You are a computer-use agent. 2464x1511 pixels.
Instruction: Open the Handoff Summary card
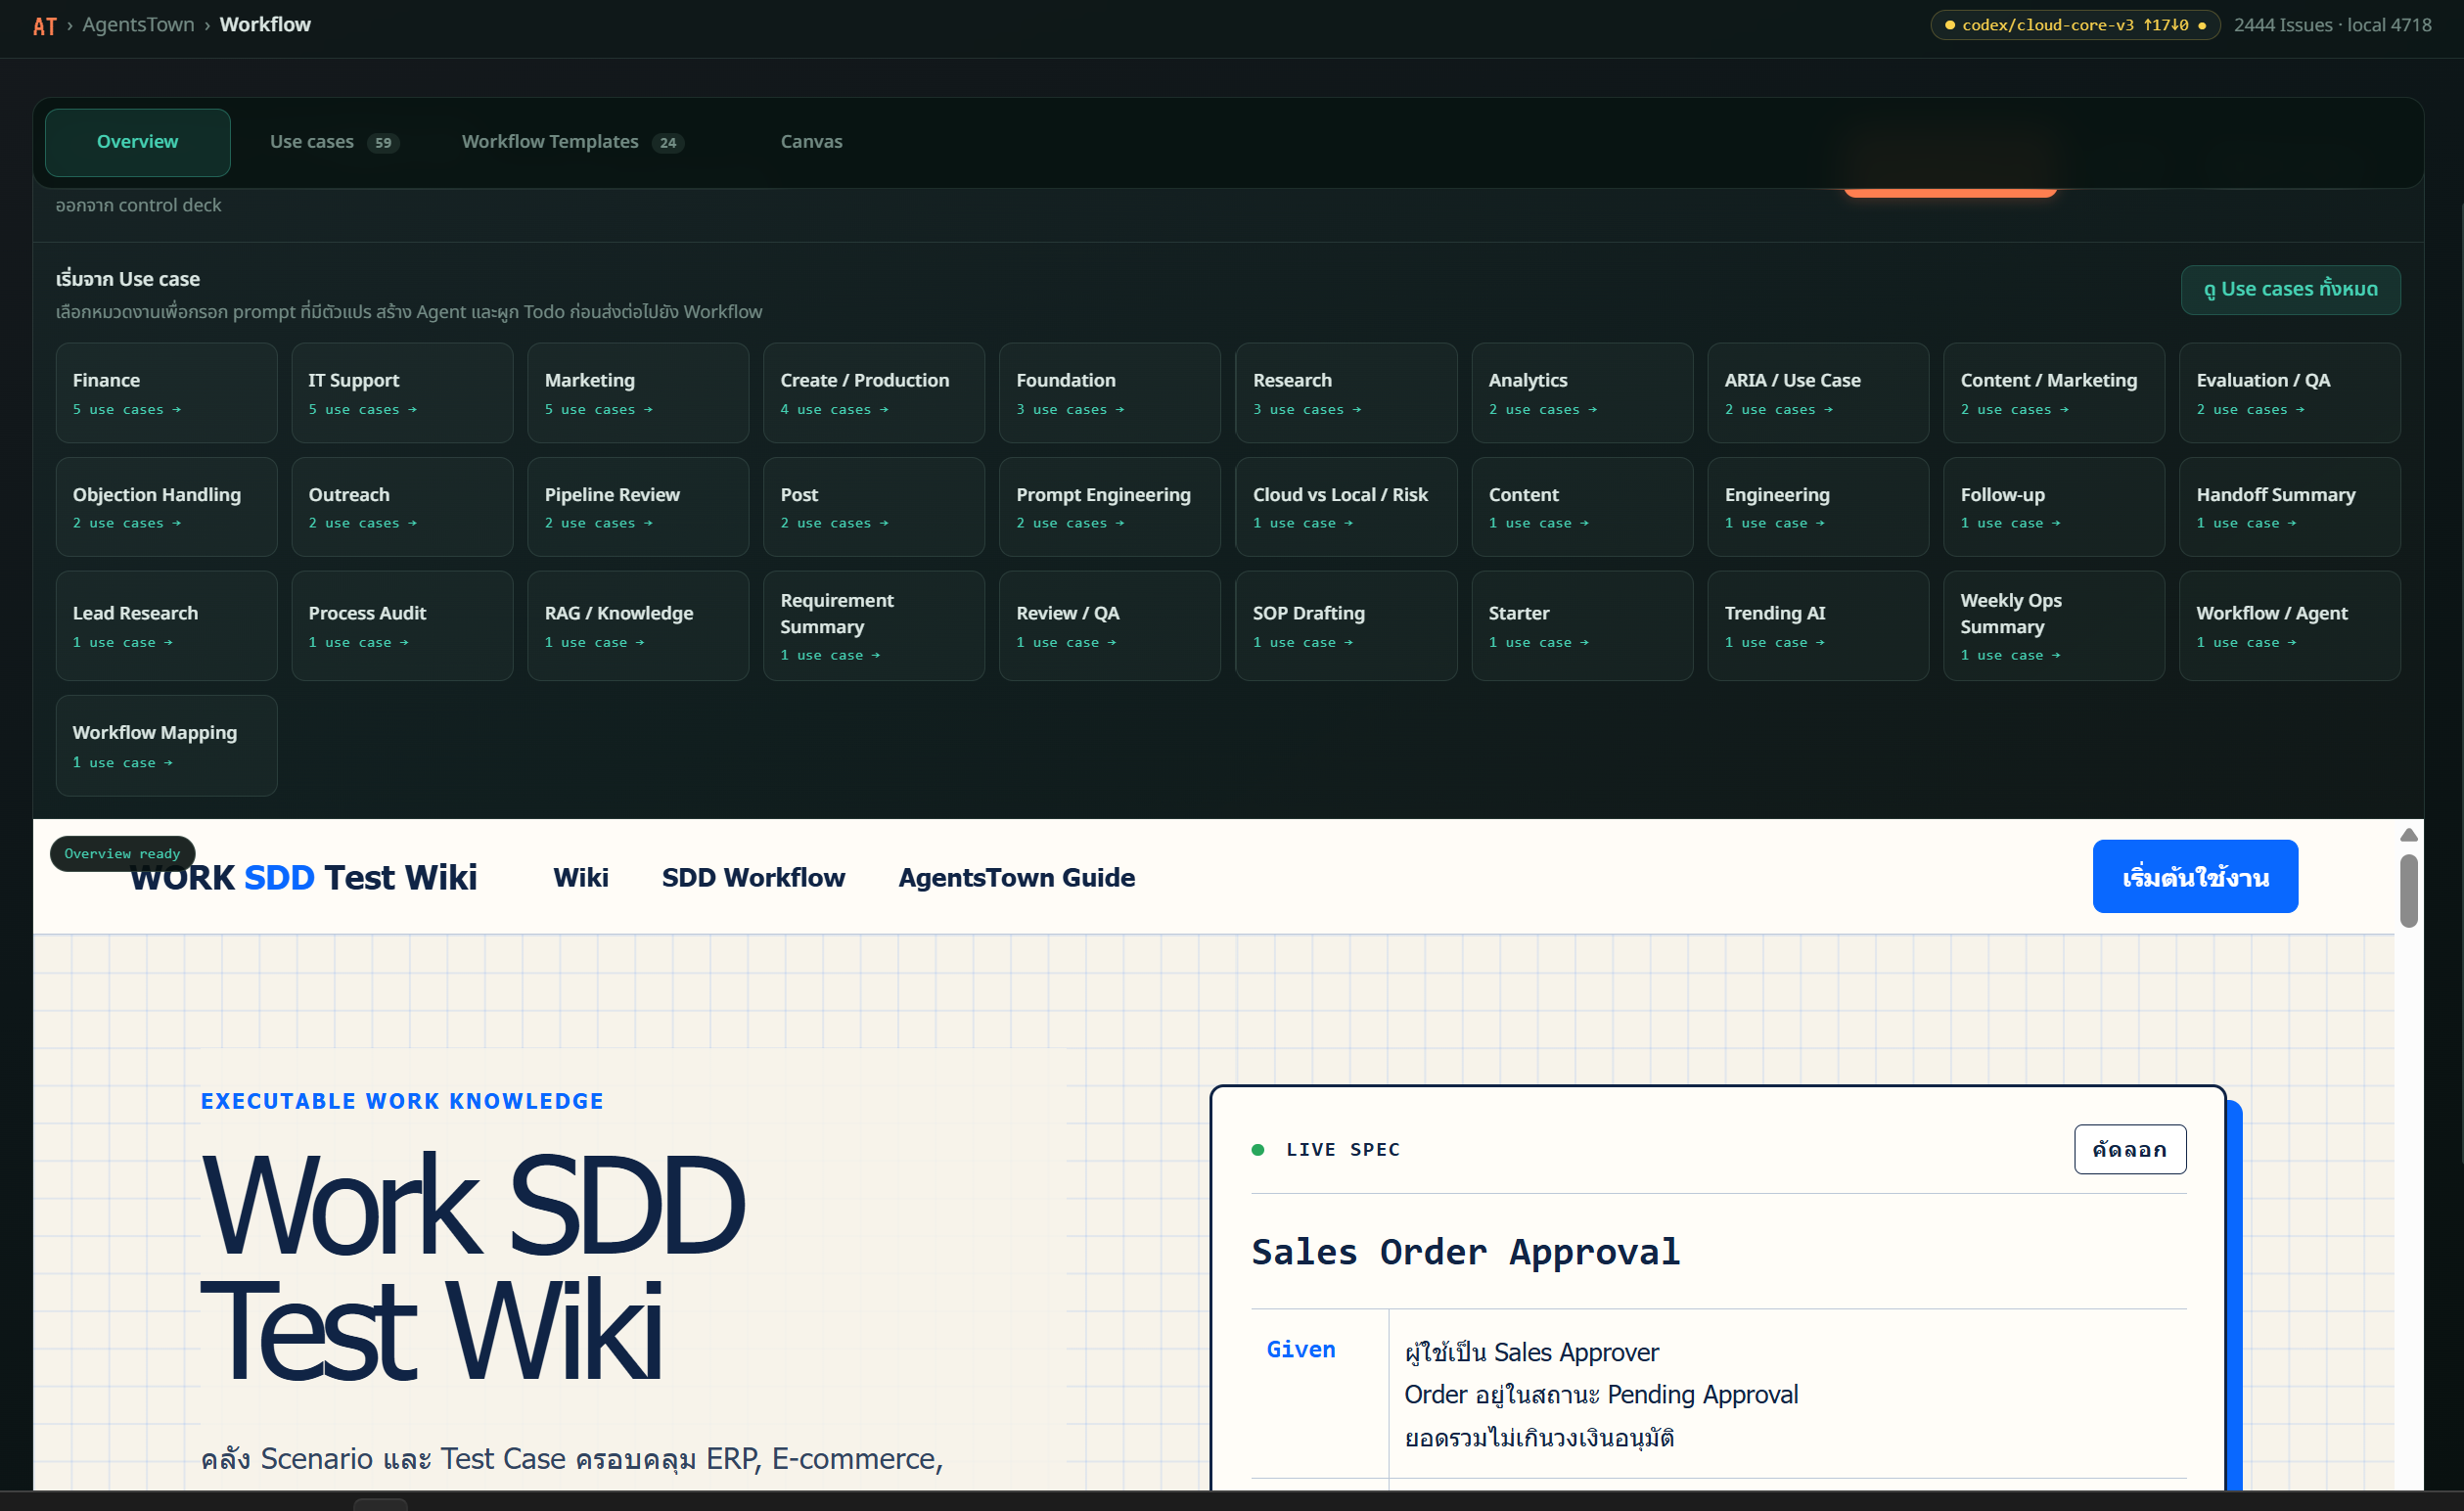pos(2290,507)
